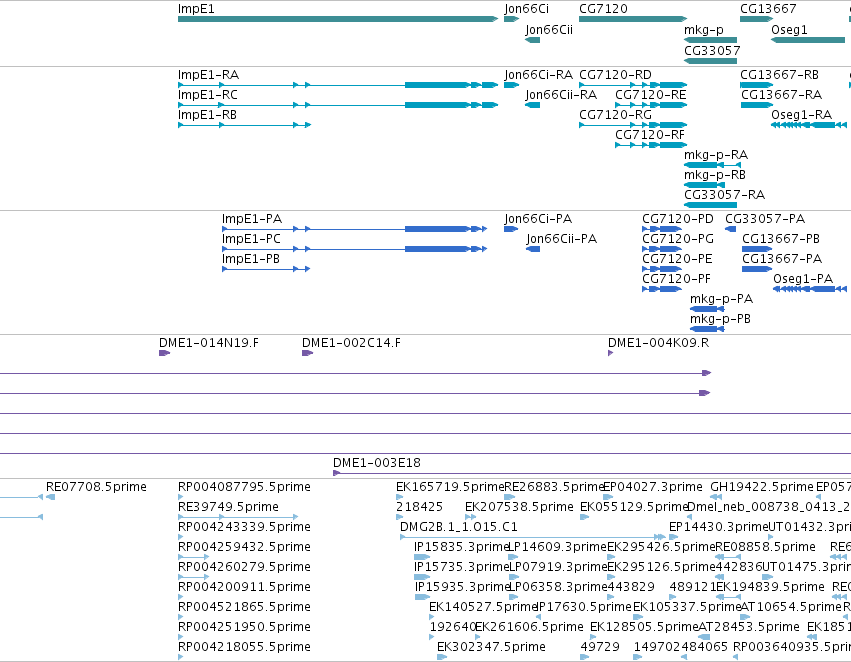Select the DME1-014N19.F clone end
The width and height of the screenshot is (851, 662).
164,353
